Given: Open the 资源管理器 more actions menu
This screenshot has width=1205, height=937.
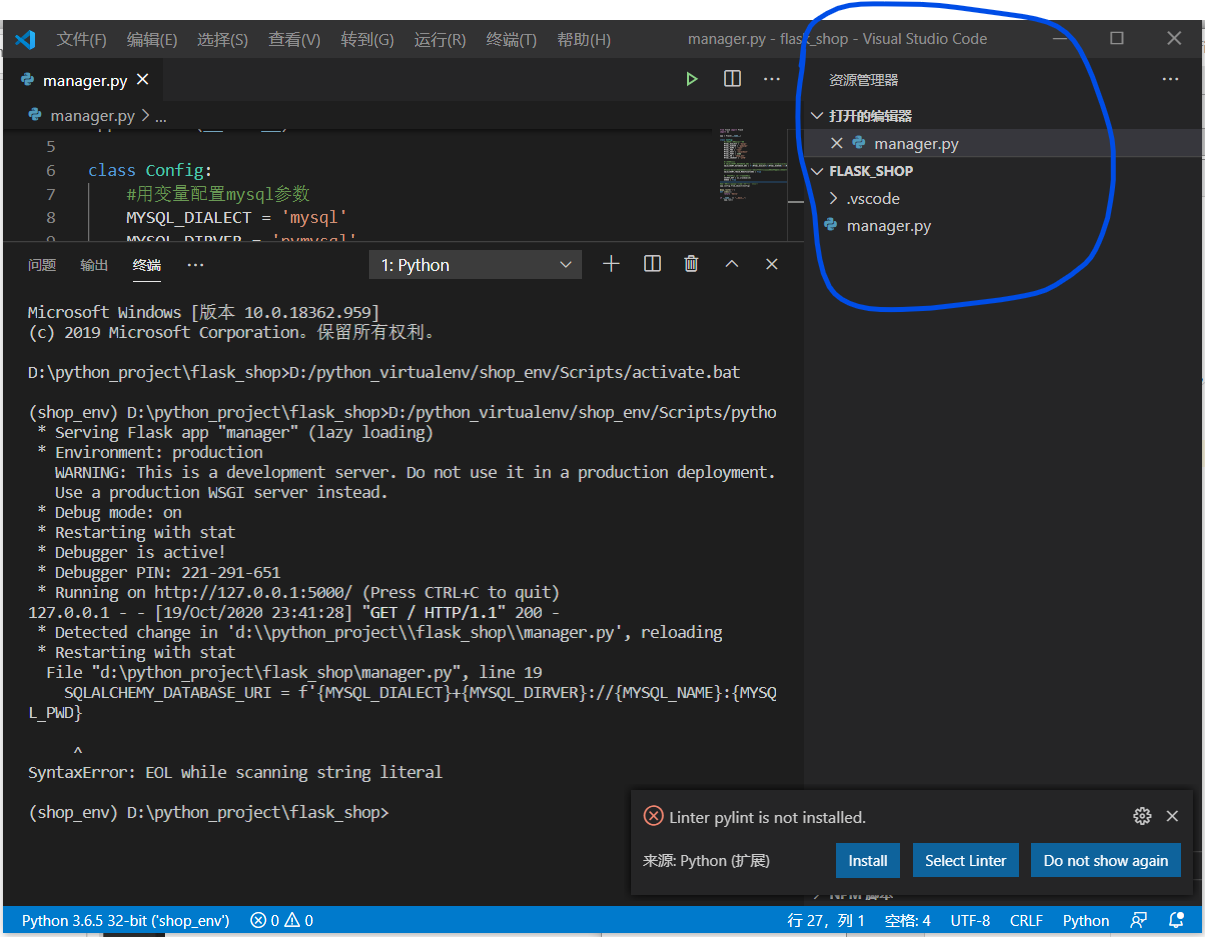Looking at the screenshot, I should tap(1170, 80).
